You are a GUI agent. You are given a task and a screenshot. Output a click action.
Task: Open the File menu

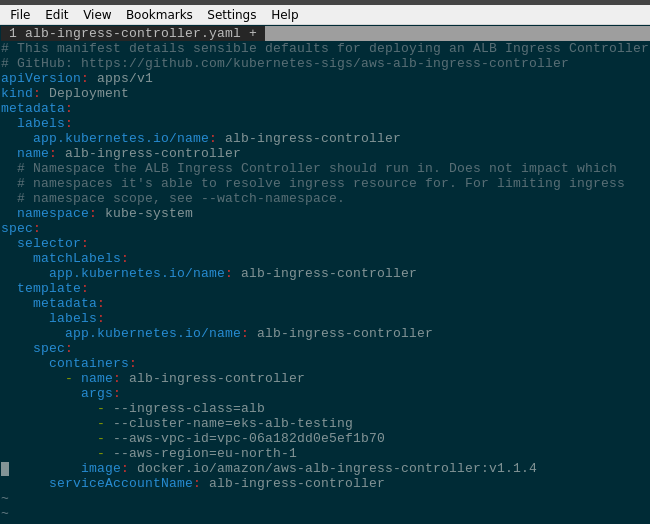(x=20, y=15)
